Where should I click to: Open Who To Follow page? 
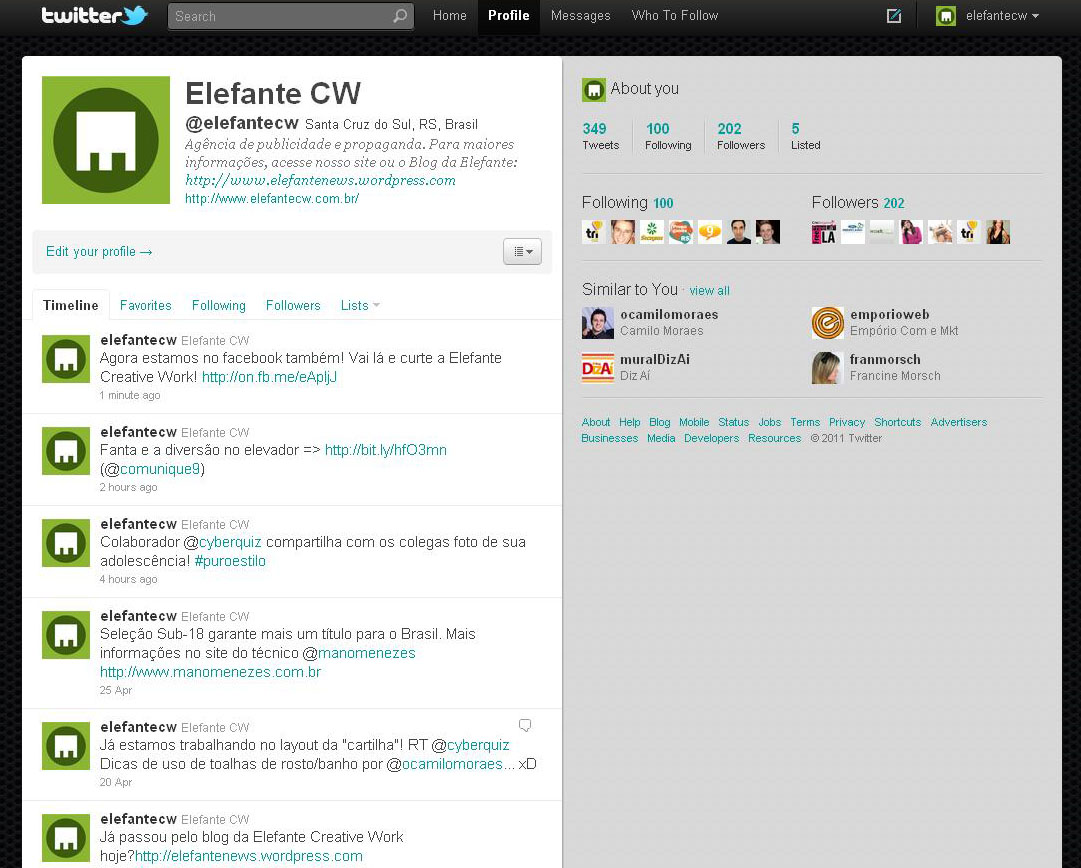click(x=675, y=16)
